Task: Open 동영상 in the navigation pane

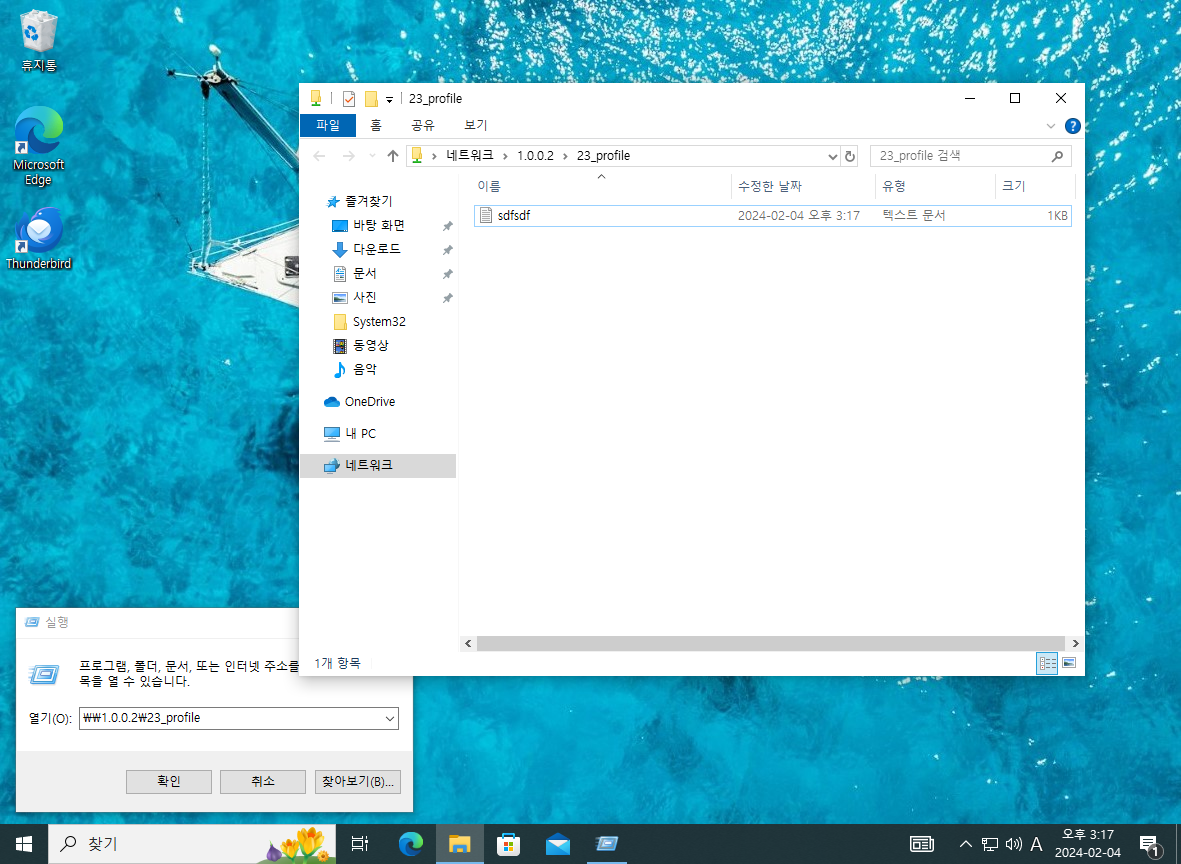Action: click(371, 346)
